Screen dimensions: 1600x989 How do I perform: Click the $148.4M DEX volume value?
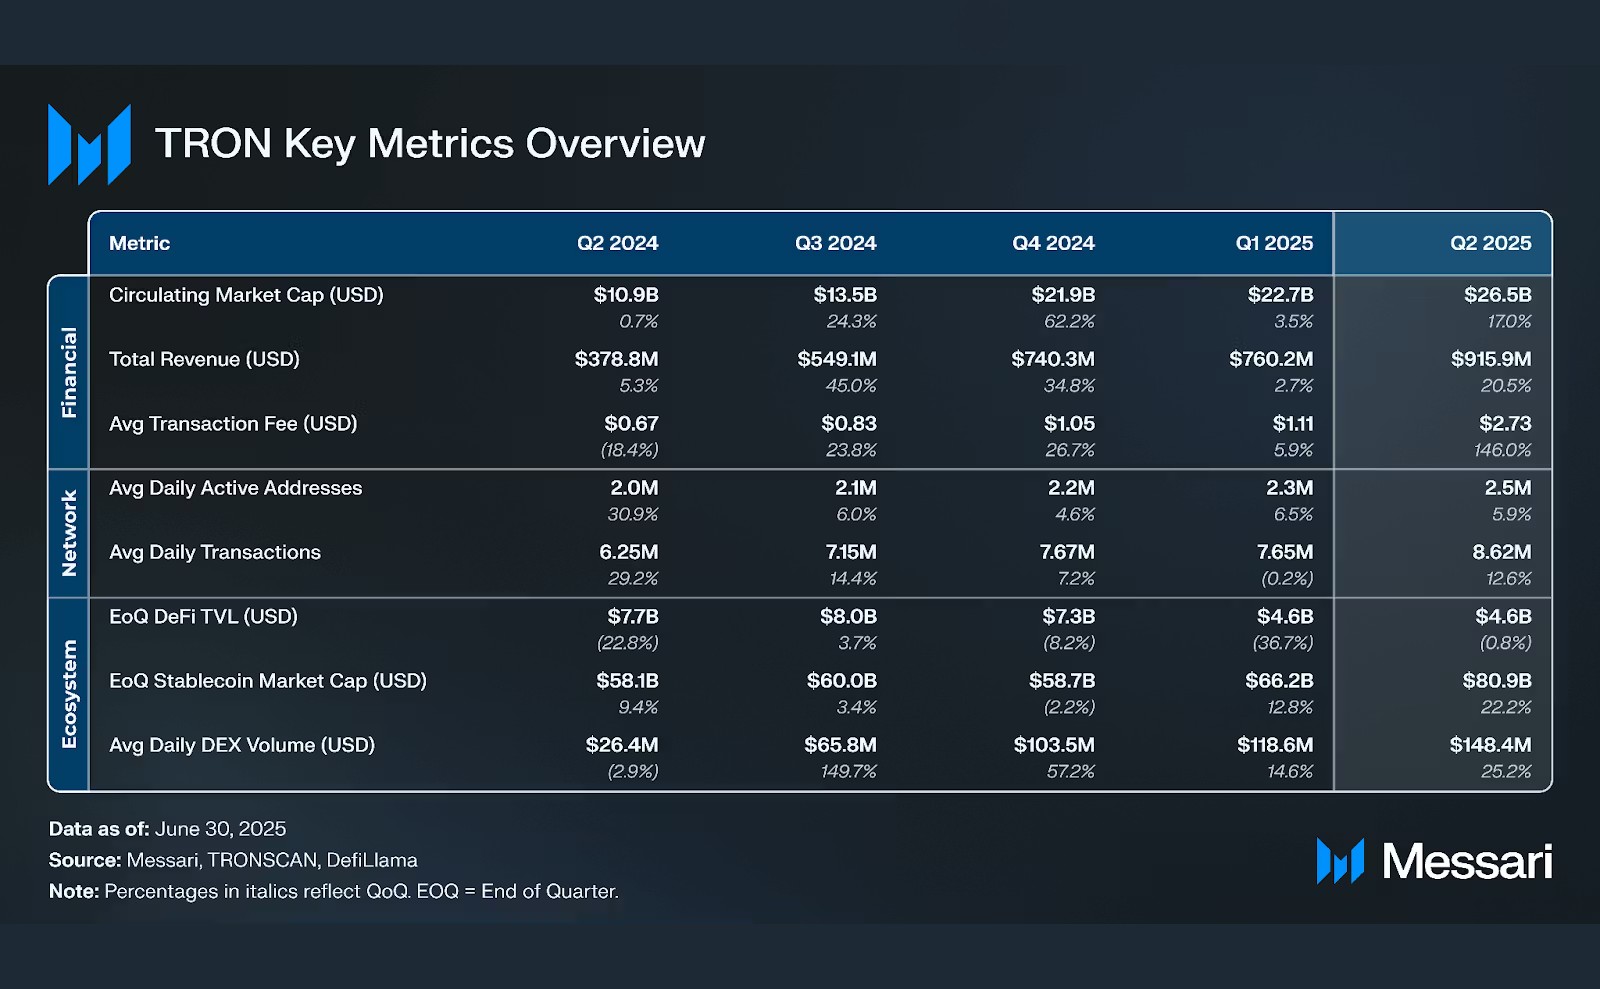click(1490, 745)
